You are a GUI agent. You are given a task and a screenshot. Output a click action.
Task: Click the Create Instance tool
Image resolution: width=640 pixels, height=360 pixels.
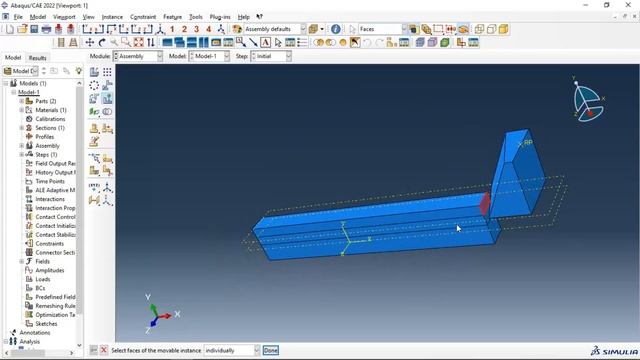(94, 72)
